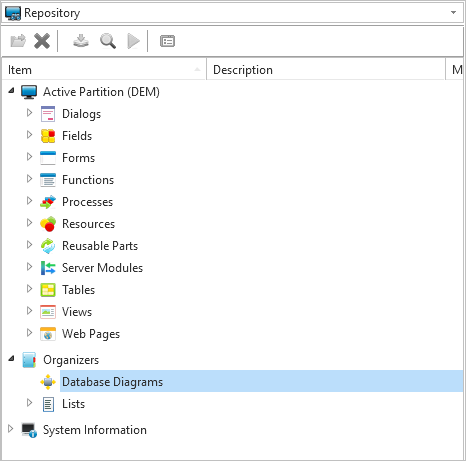Open the Repository panel dropdown arrow
Viewport: 466px width, 461px height.
pyautogui.click(x=453, y=13)
